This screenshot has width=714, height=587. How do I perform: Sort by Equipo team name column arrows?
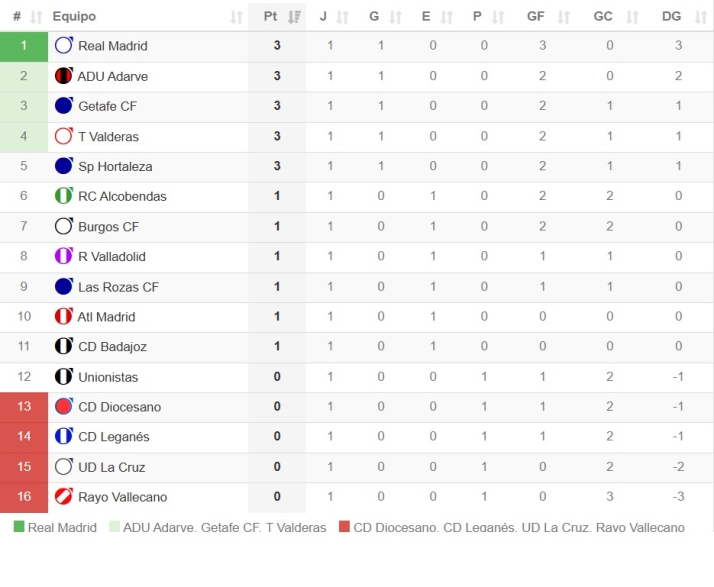click(x=236, y=17)
